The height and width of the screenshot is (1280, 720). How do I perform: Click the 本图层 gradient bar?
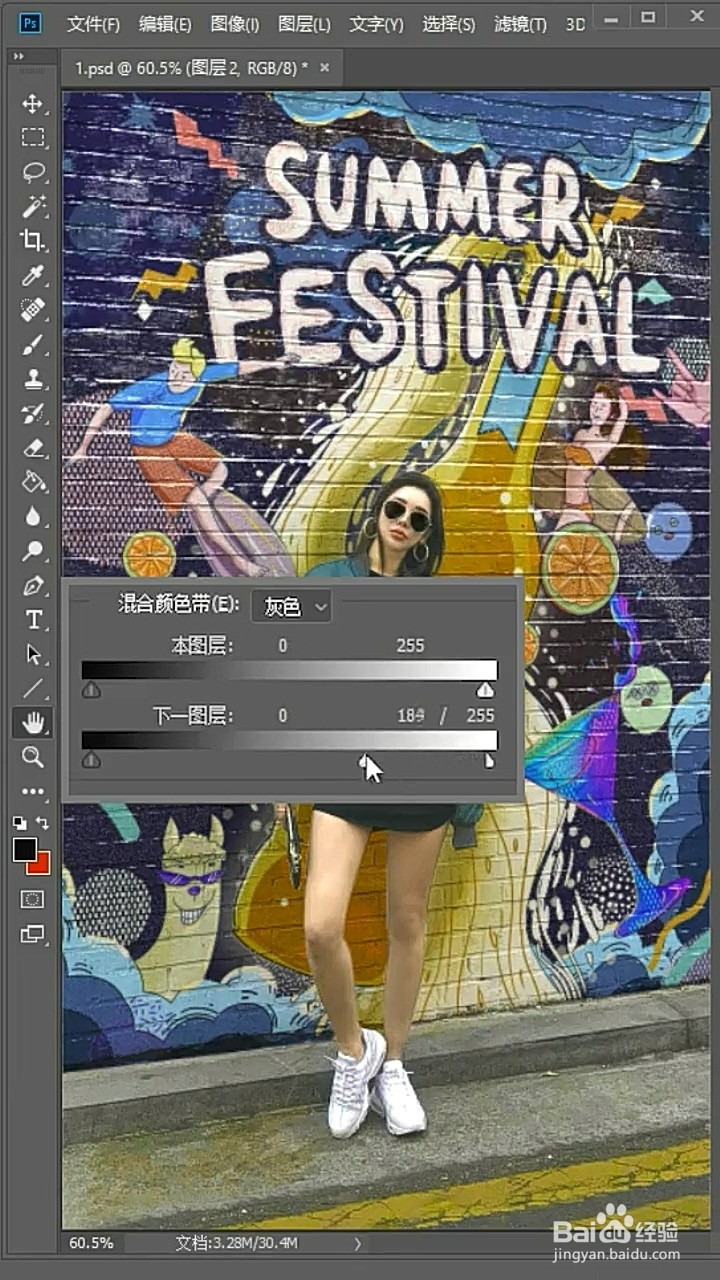coord(289,670)
